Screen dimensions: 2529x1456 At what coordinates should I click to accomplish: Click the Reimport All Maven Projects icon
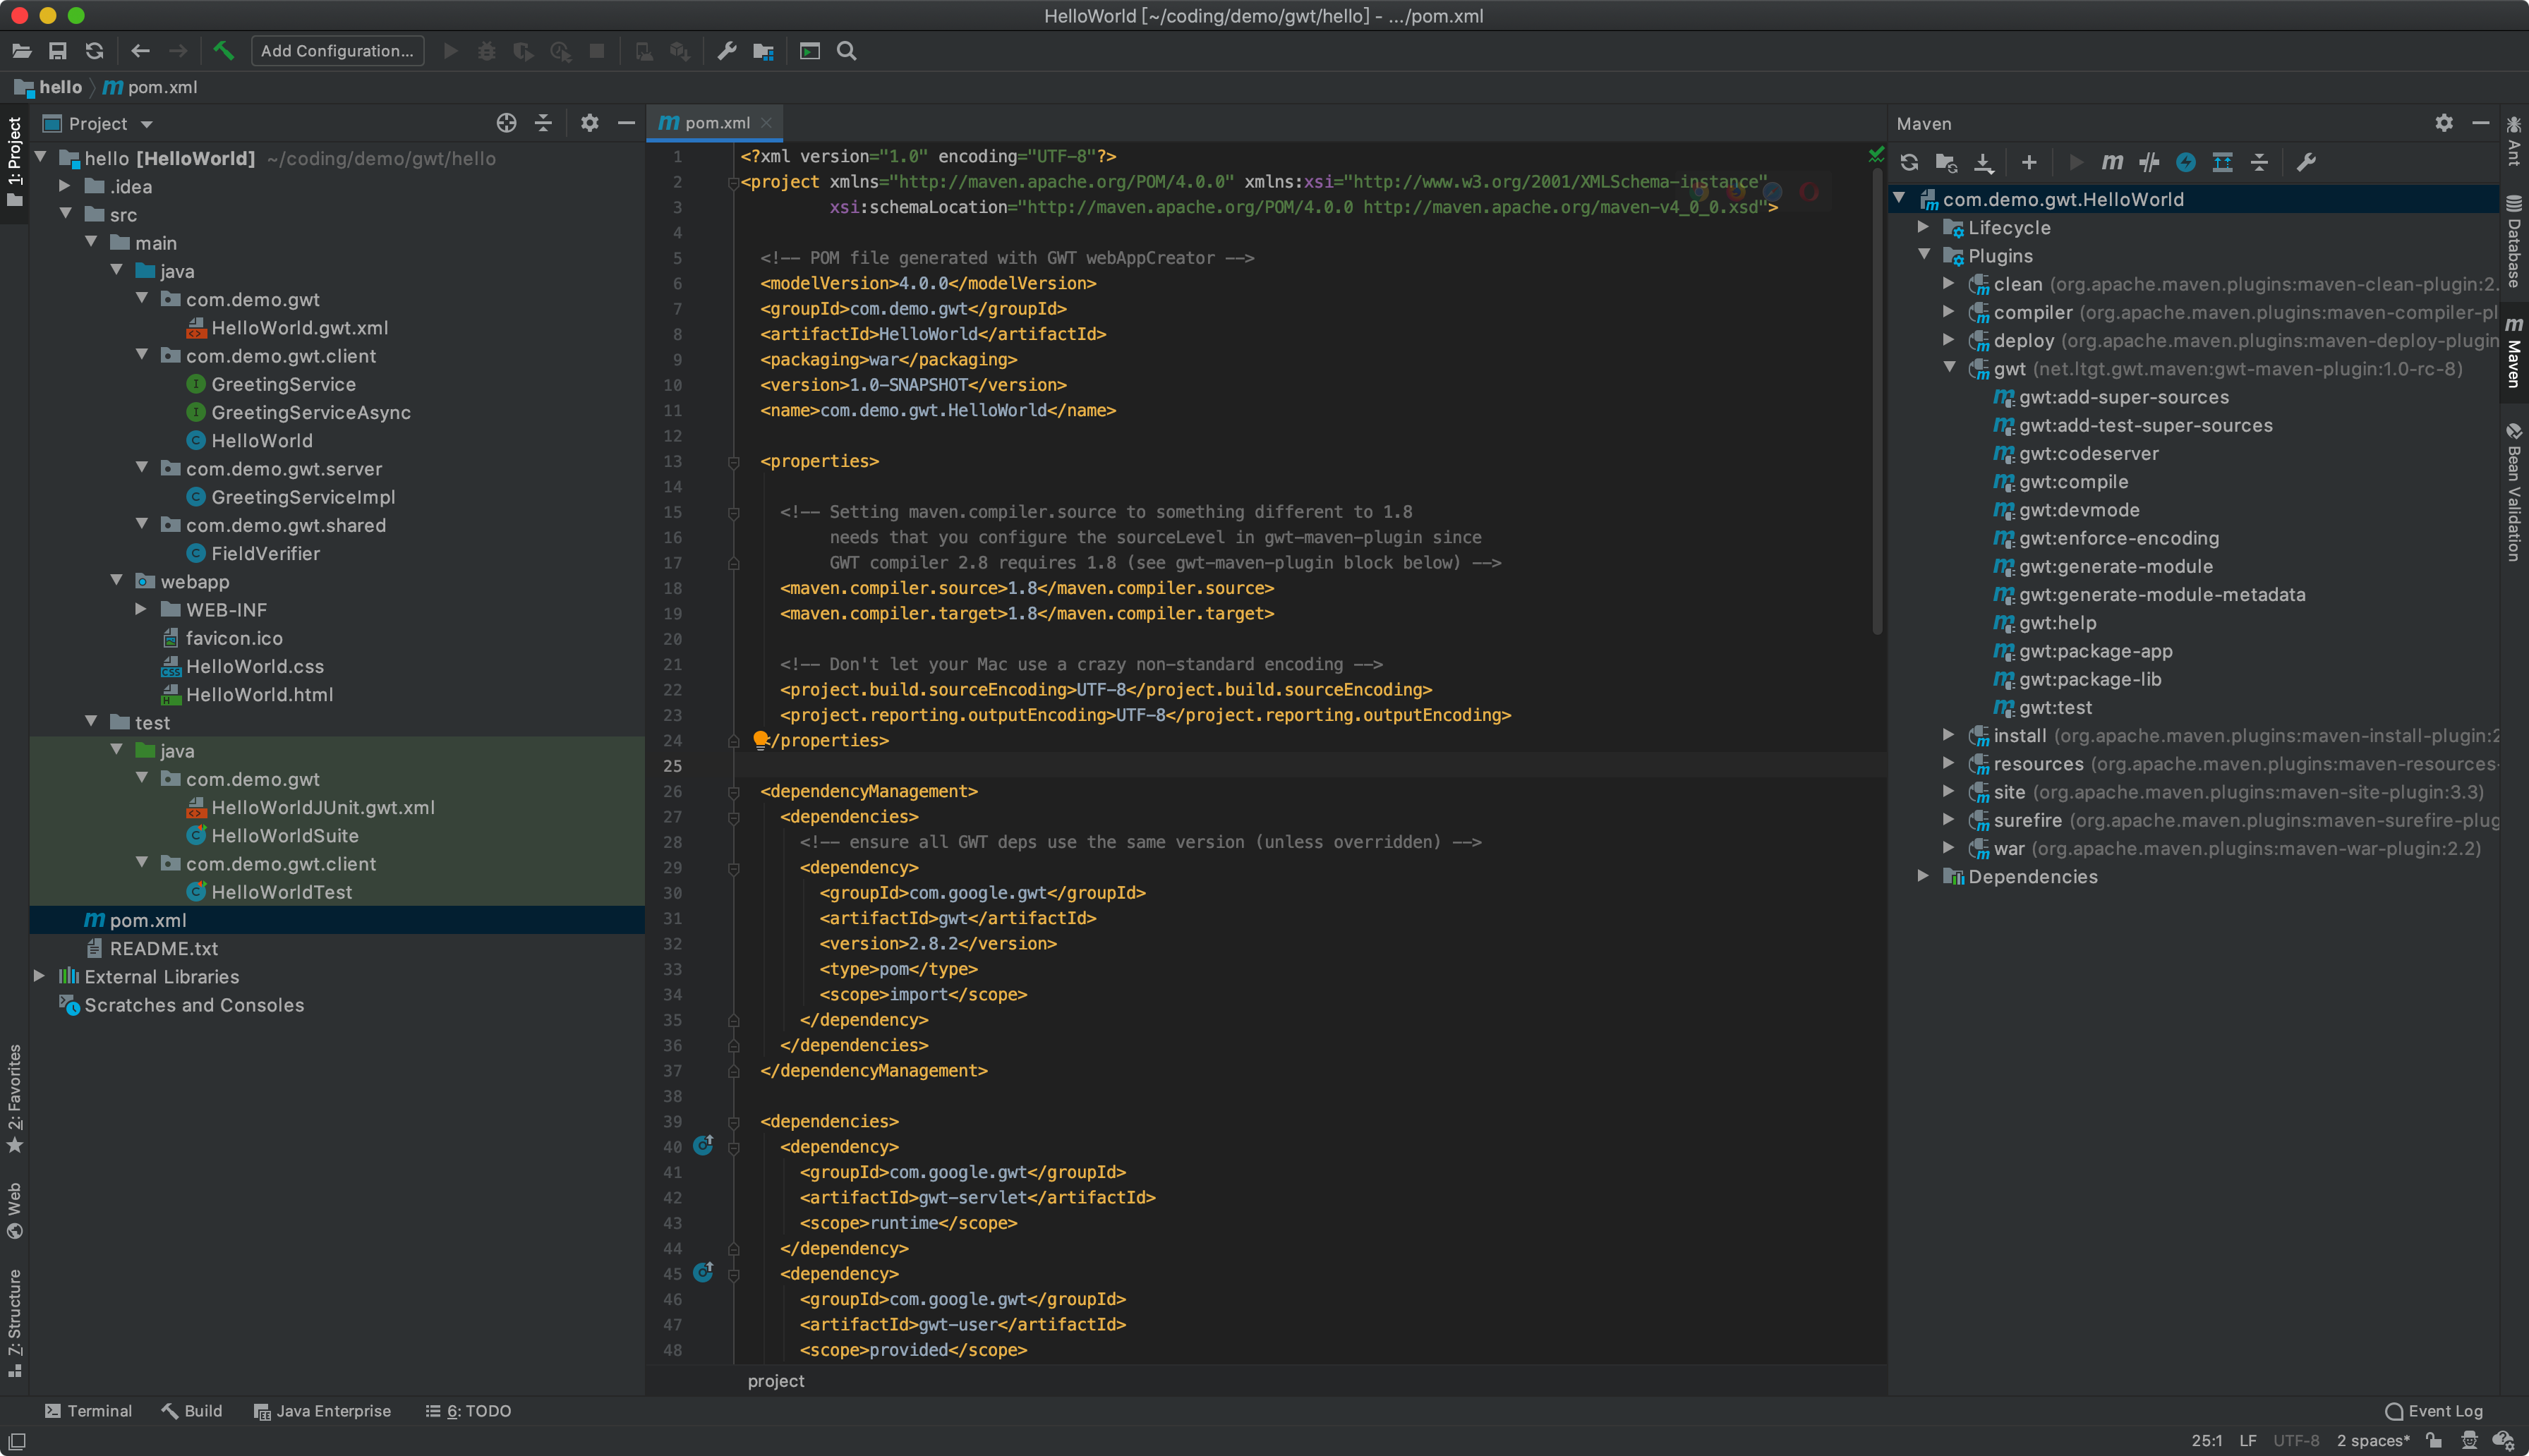click(x=1909, y=162)
